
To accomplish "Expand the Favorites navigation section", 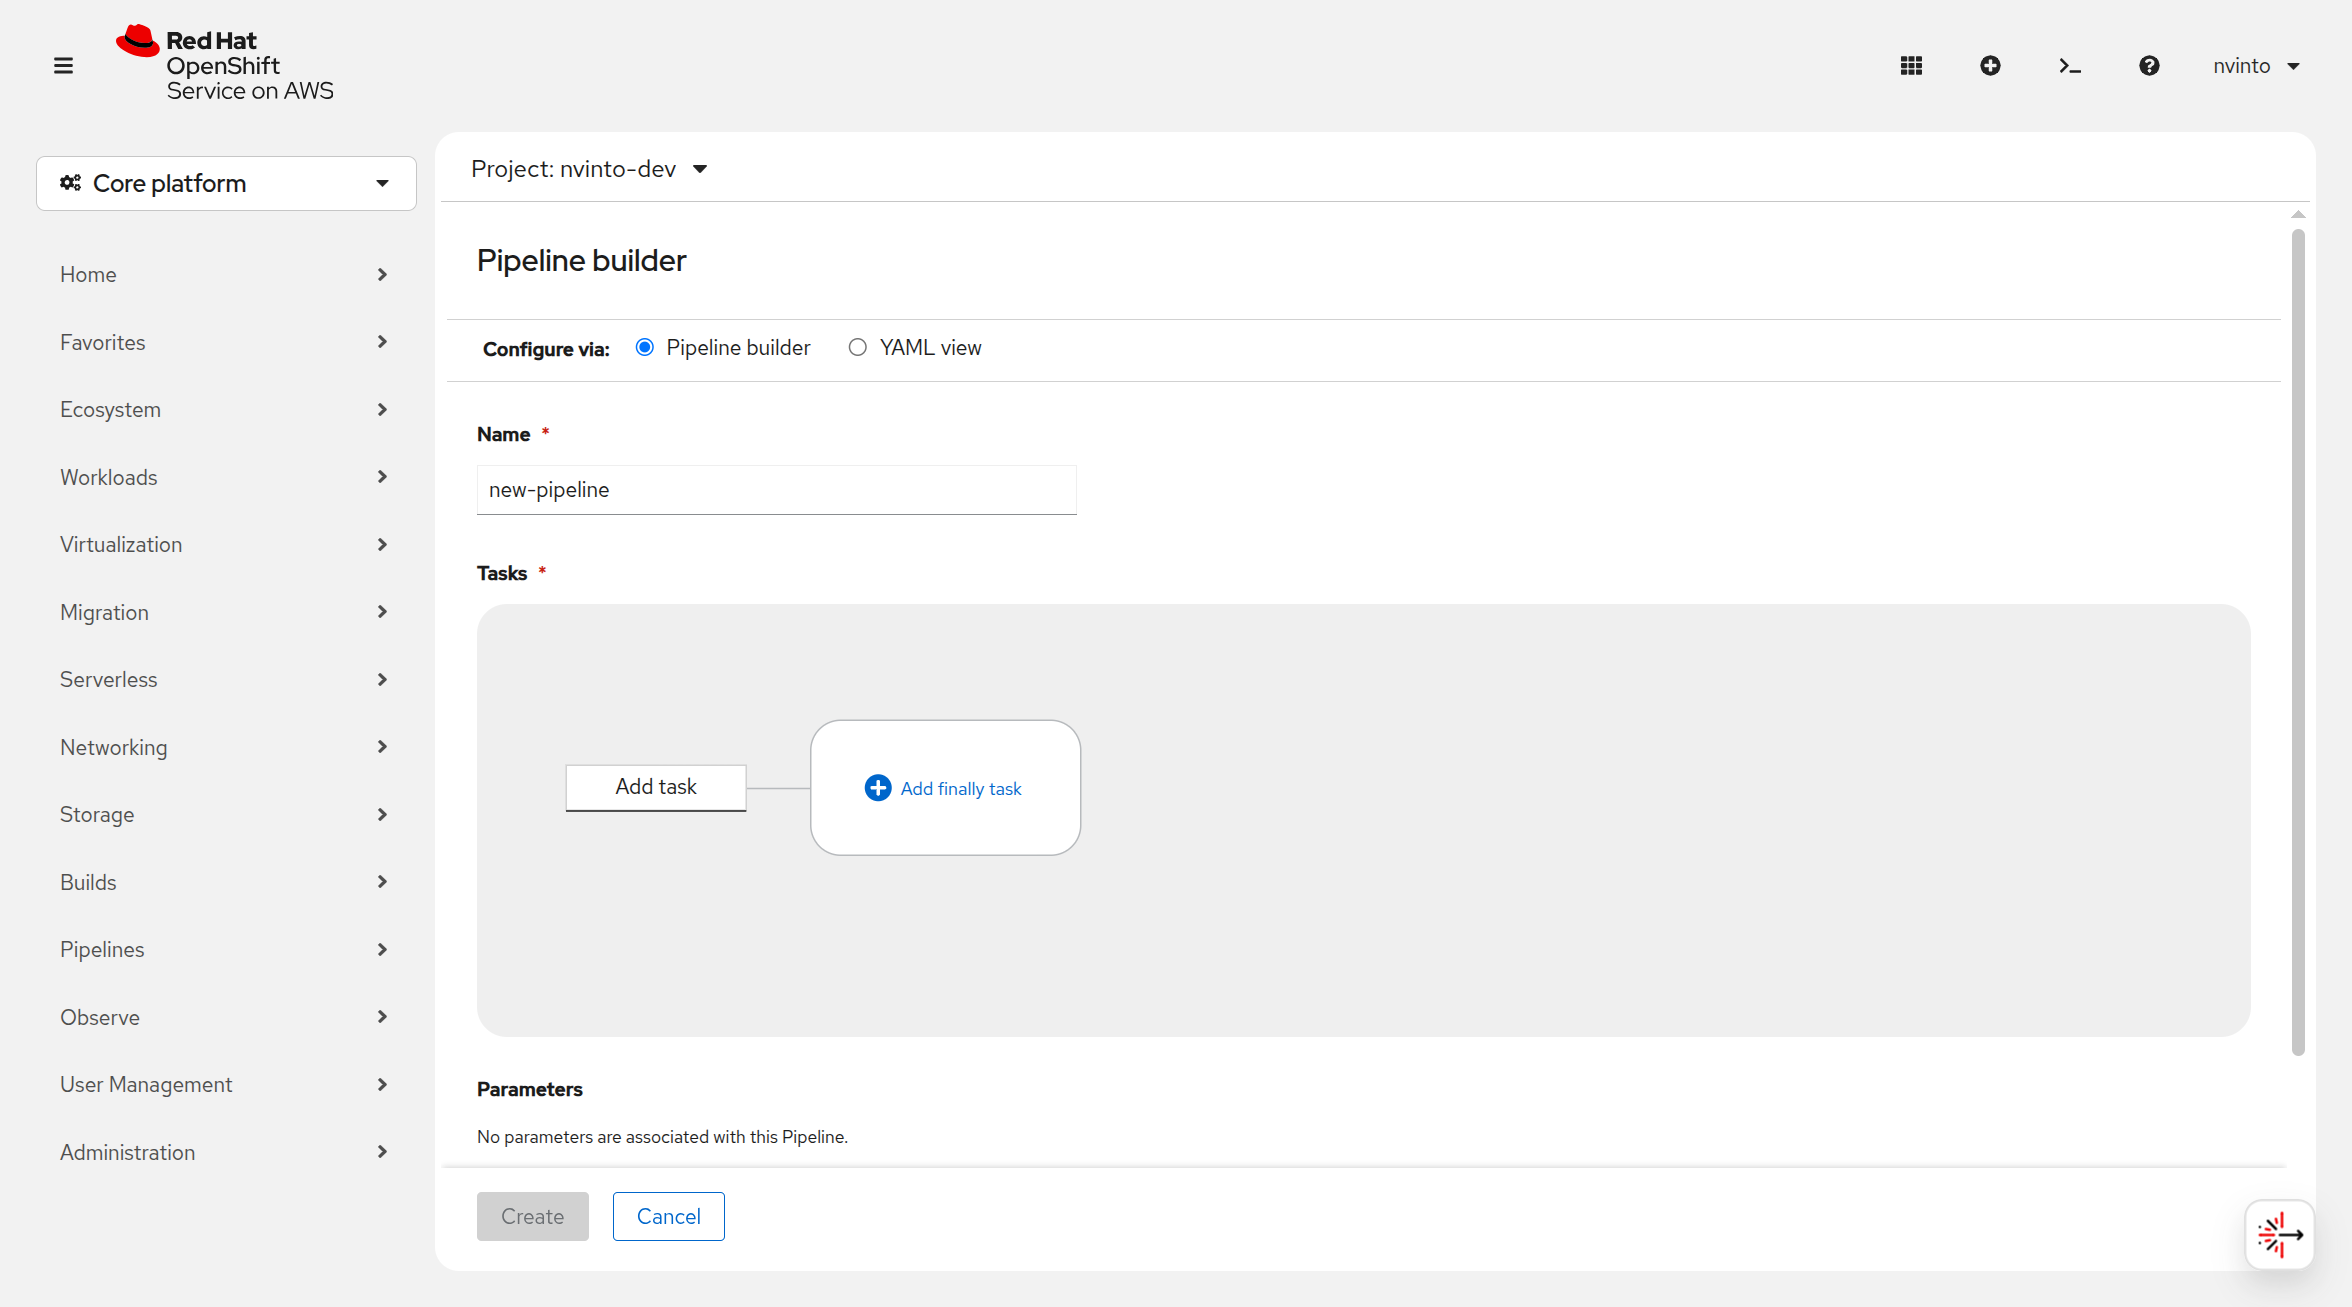I will pos(224,342).
